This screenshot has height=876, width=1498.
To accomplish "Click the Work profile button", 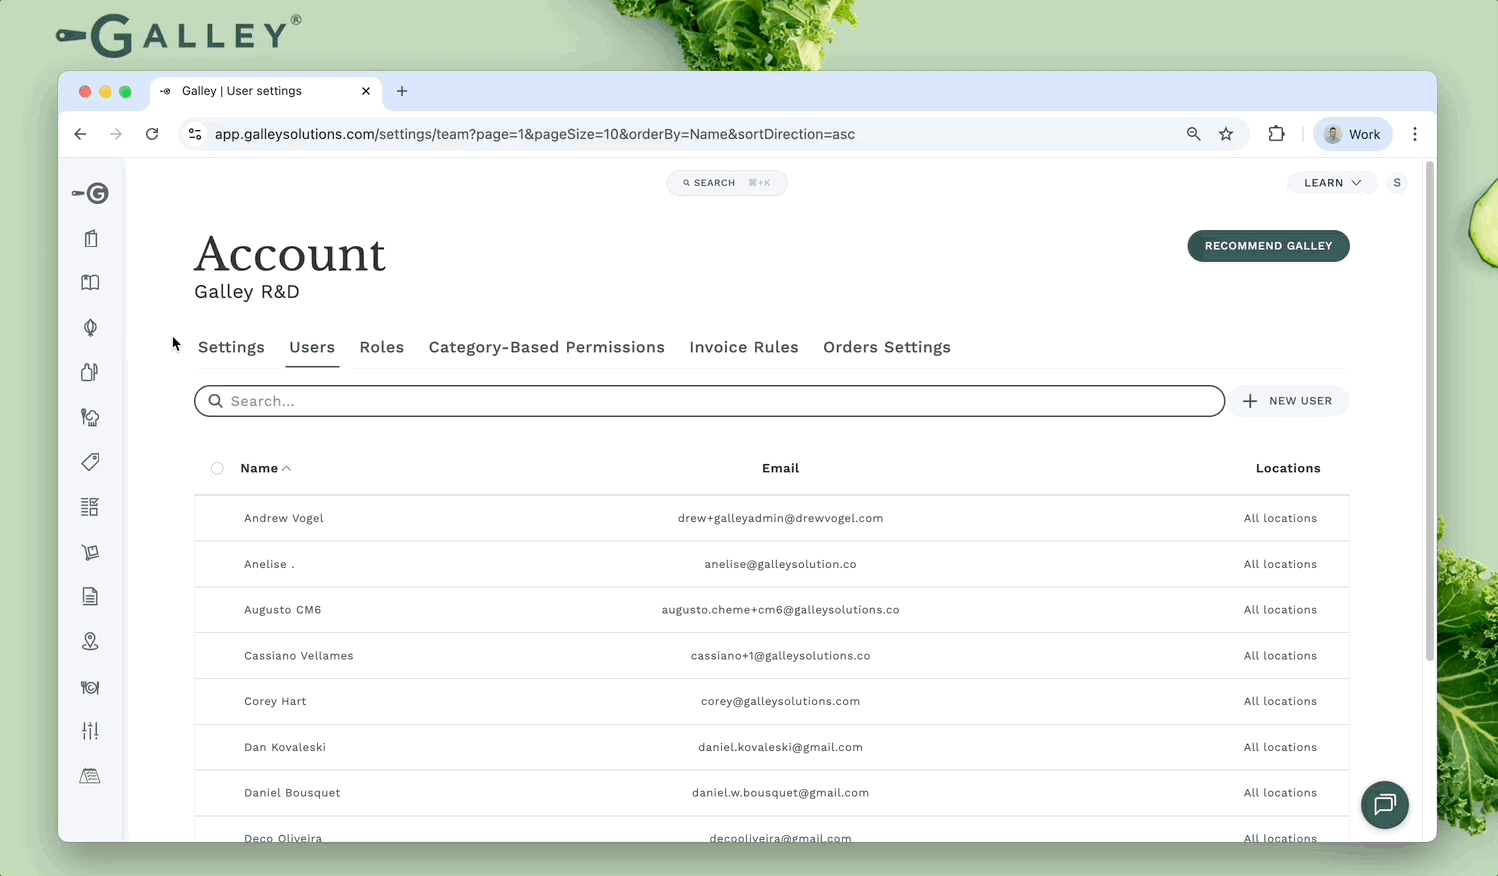I will point(1353,134).
